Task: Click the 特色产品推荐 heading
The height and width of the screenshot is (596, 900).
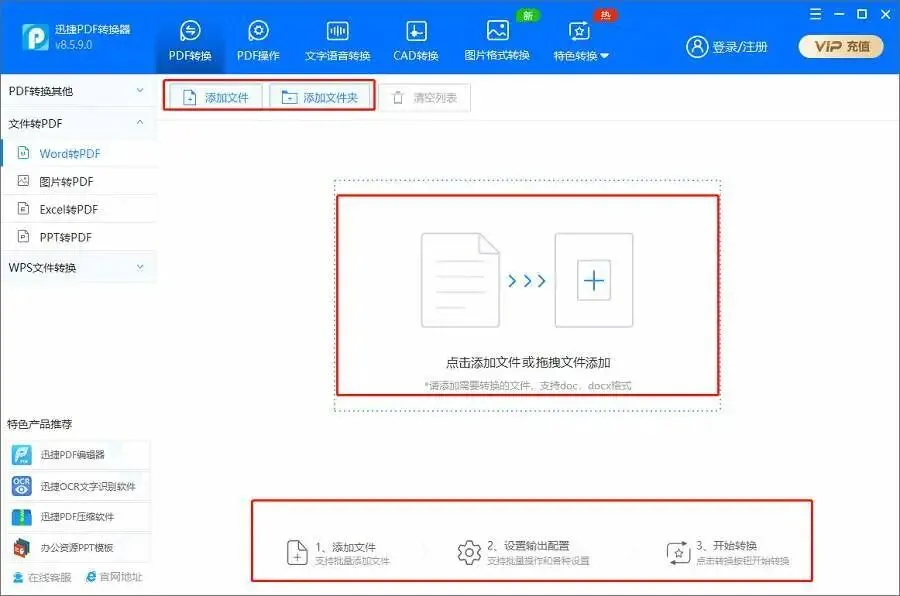Action: [x=40, y=424]
